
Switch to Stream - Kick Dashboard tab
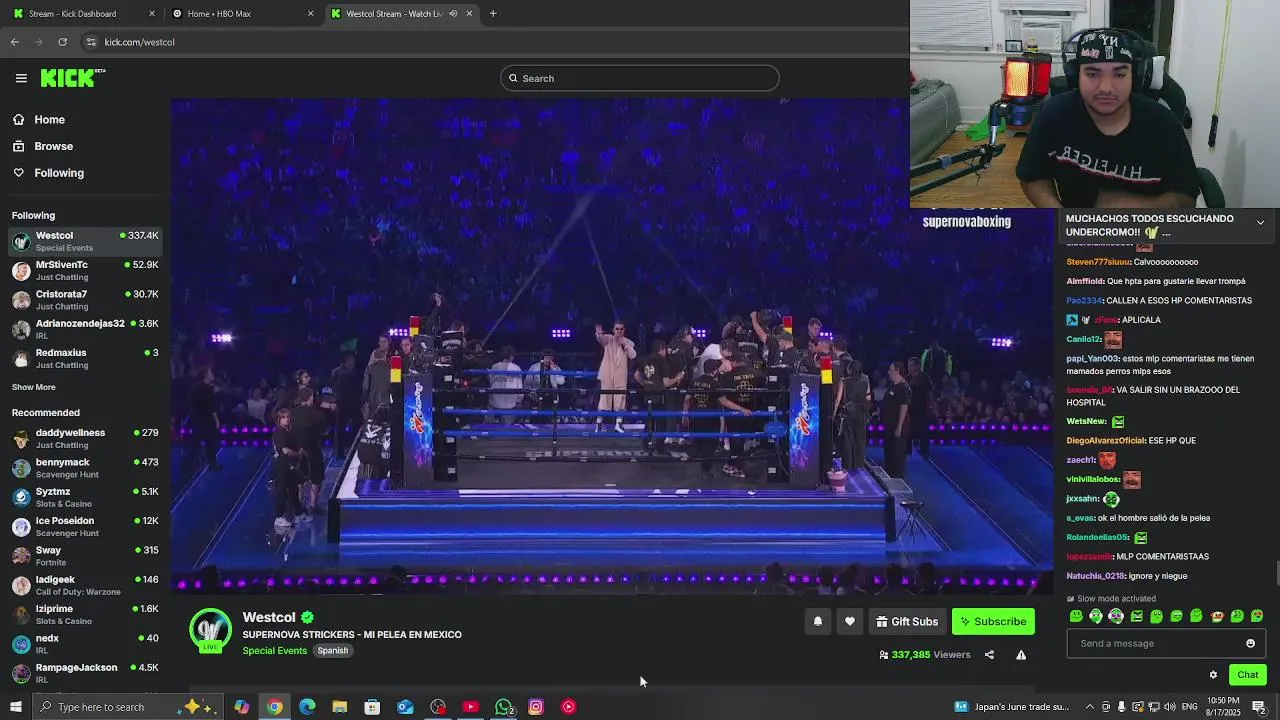pyautogui.click(x=81, y=14)
